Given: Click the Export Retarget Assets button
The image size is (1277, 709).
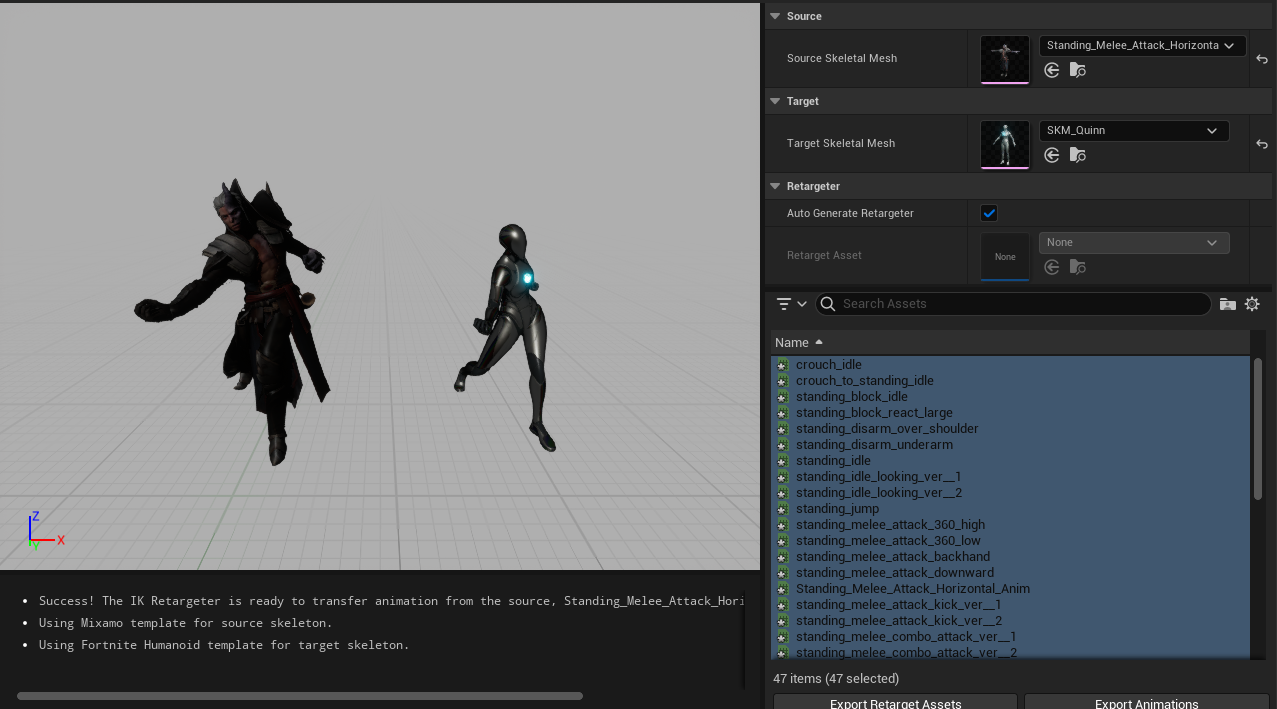Looking at the screenshot, I should pyautogui.click(x=895, y=703).
